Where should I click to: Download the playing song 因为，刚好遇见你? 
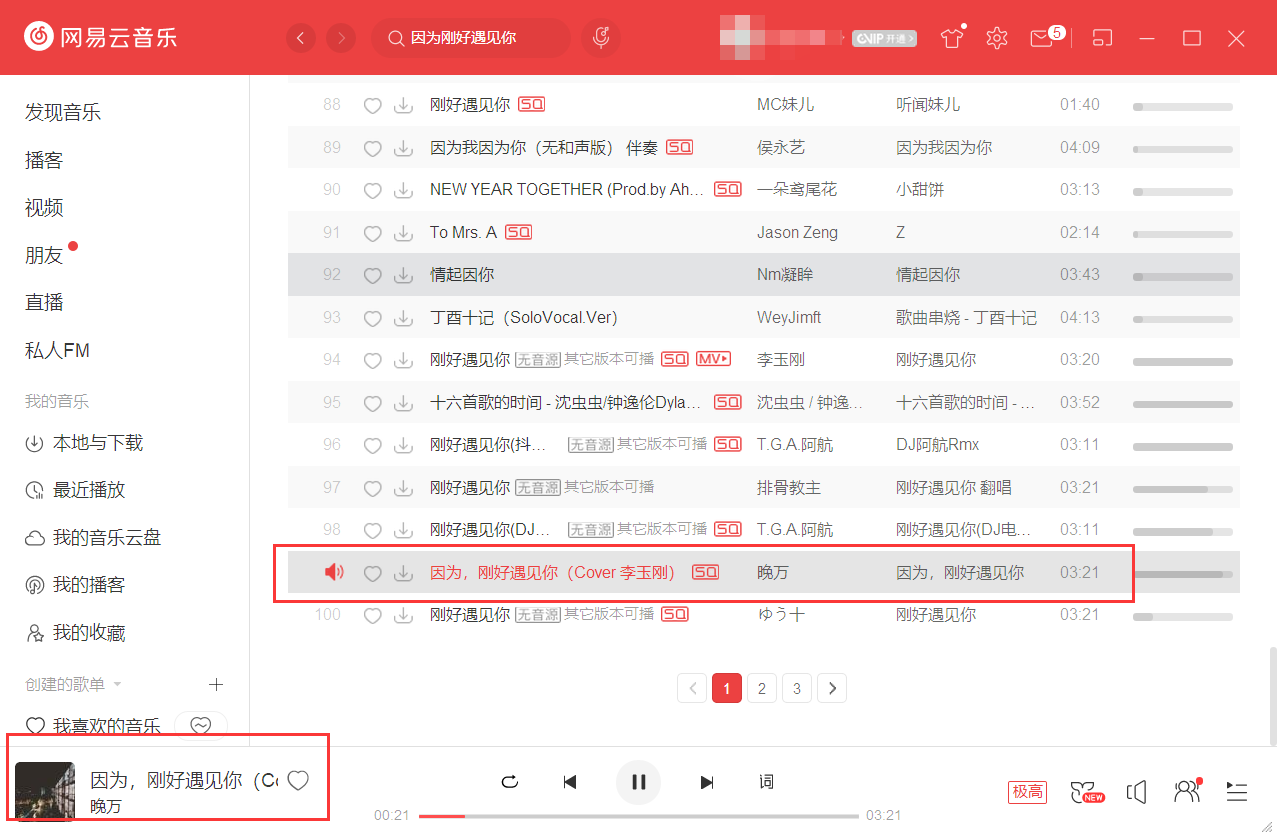pos(403,573)
